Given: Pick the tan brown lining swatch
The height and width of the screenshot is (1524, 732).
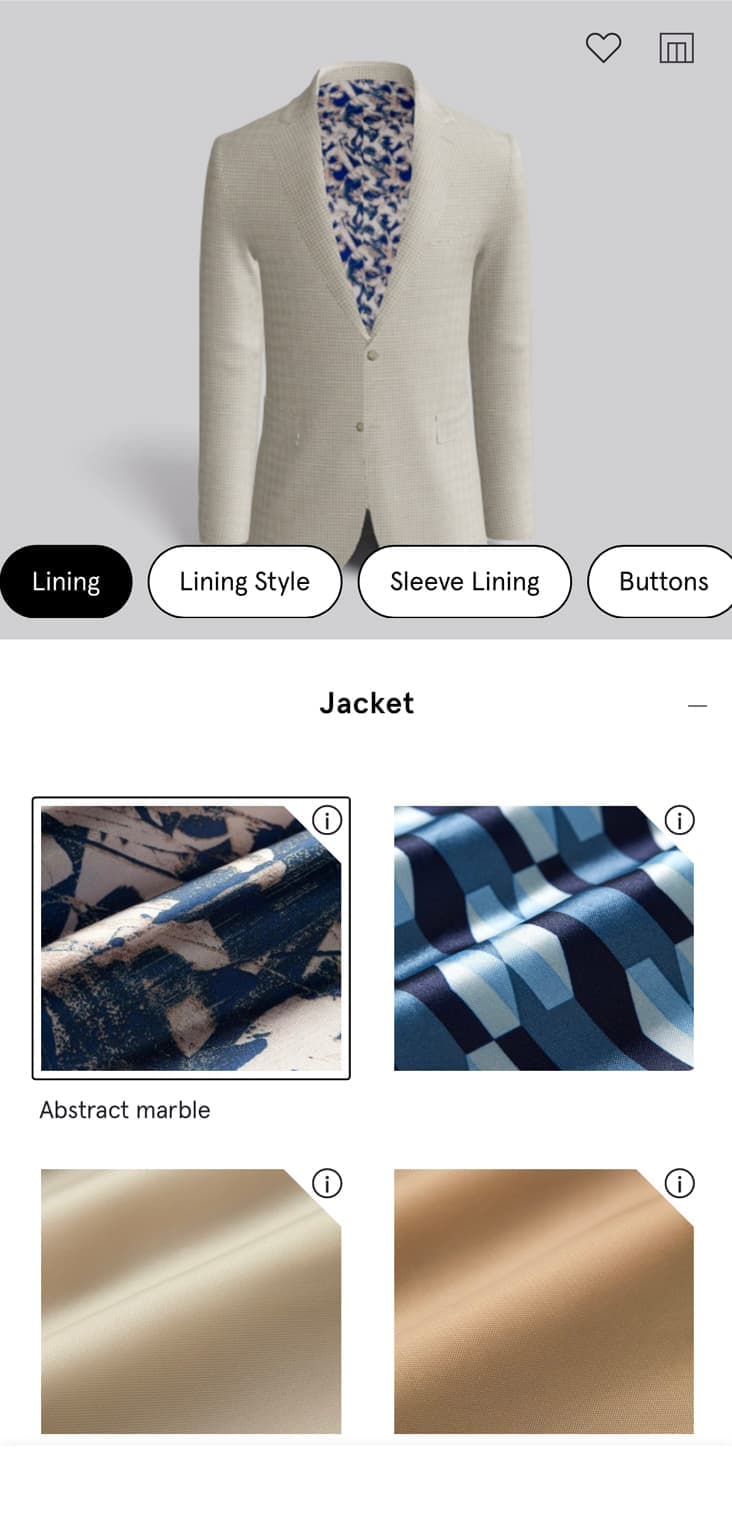Looking at the screenshot, I should point(543,1301).
